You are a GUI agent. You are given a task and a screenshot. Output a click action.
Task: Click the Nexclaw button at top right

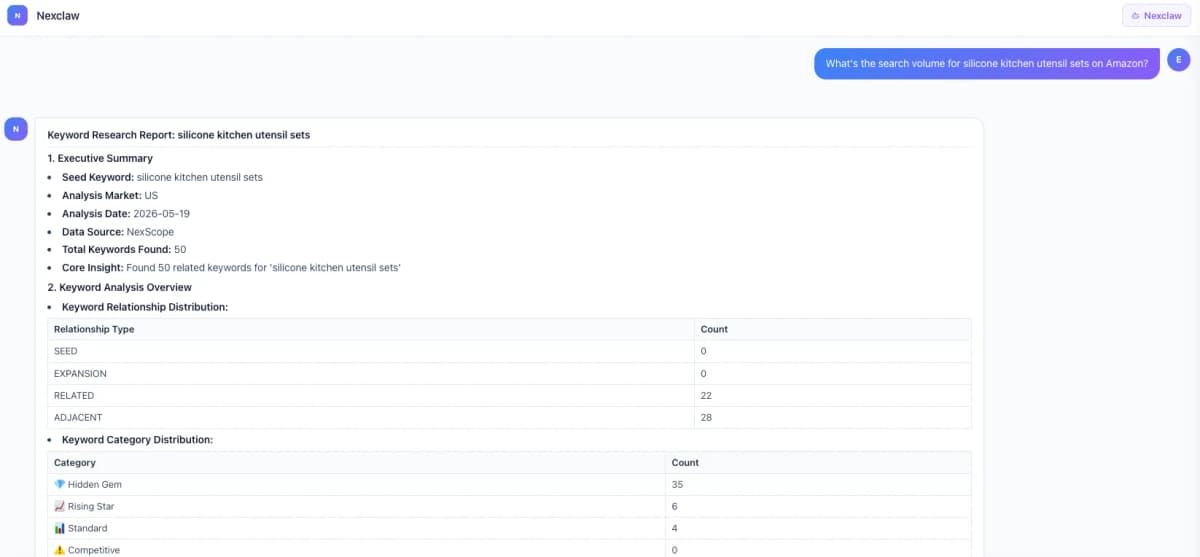1156,16
